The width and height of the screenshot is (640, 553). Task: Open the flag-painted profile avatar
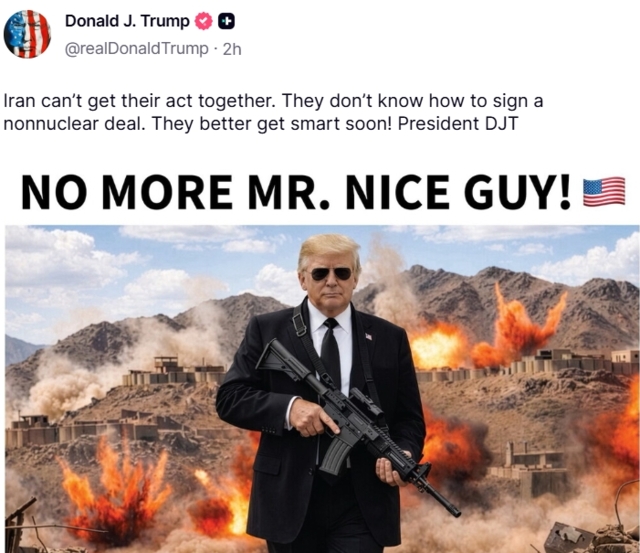(x=27, y=34)
